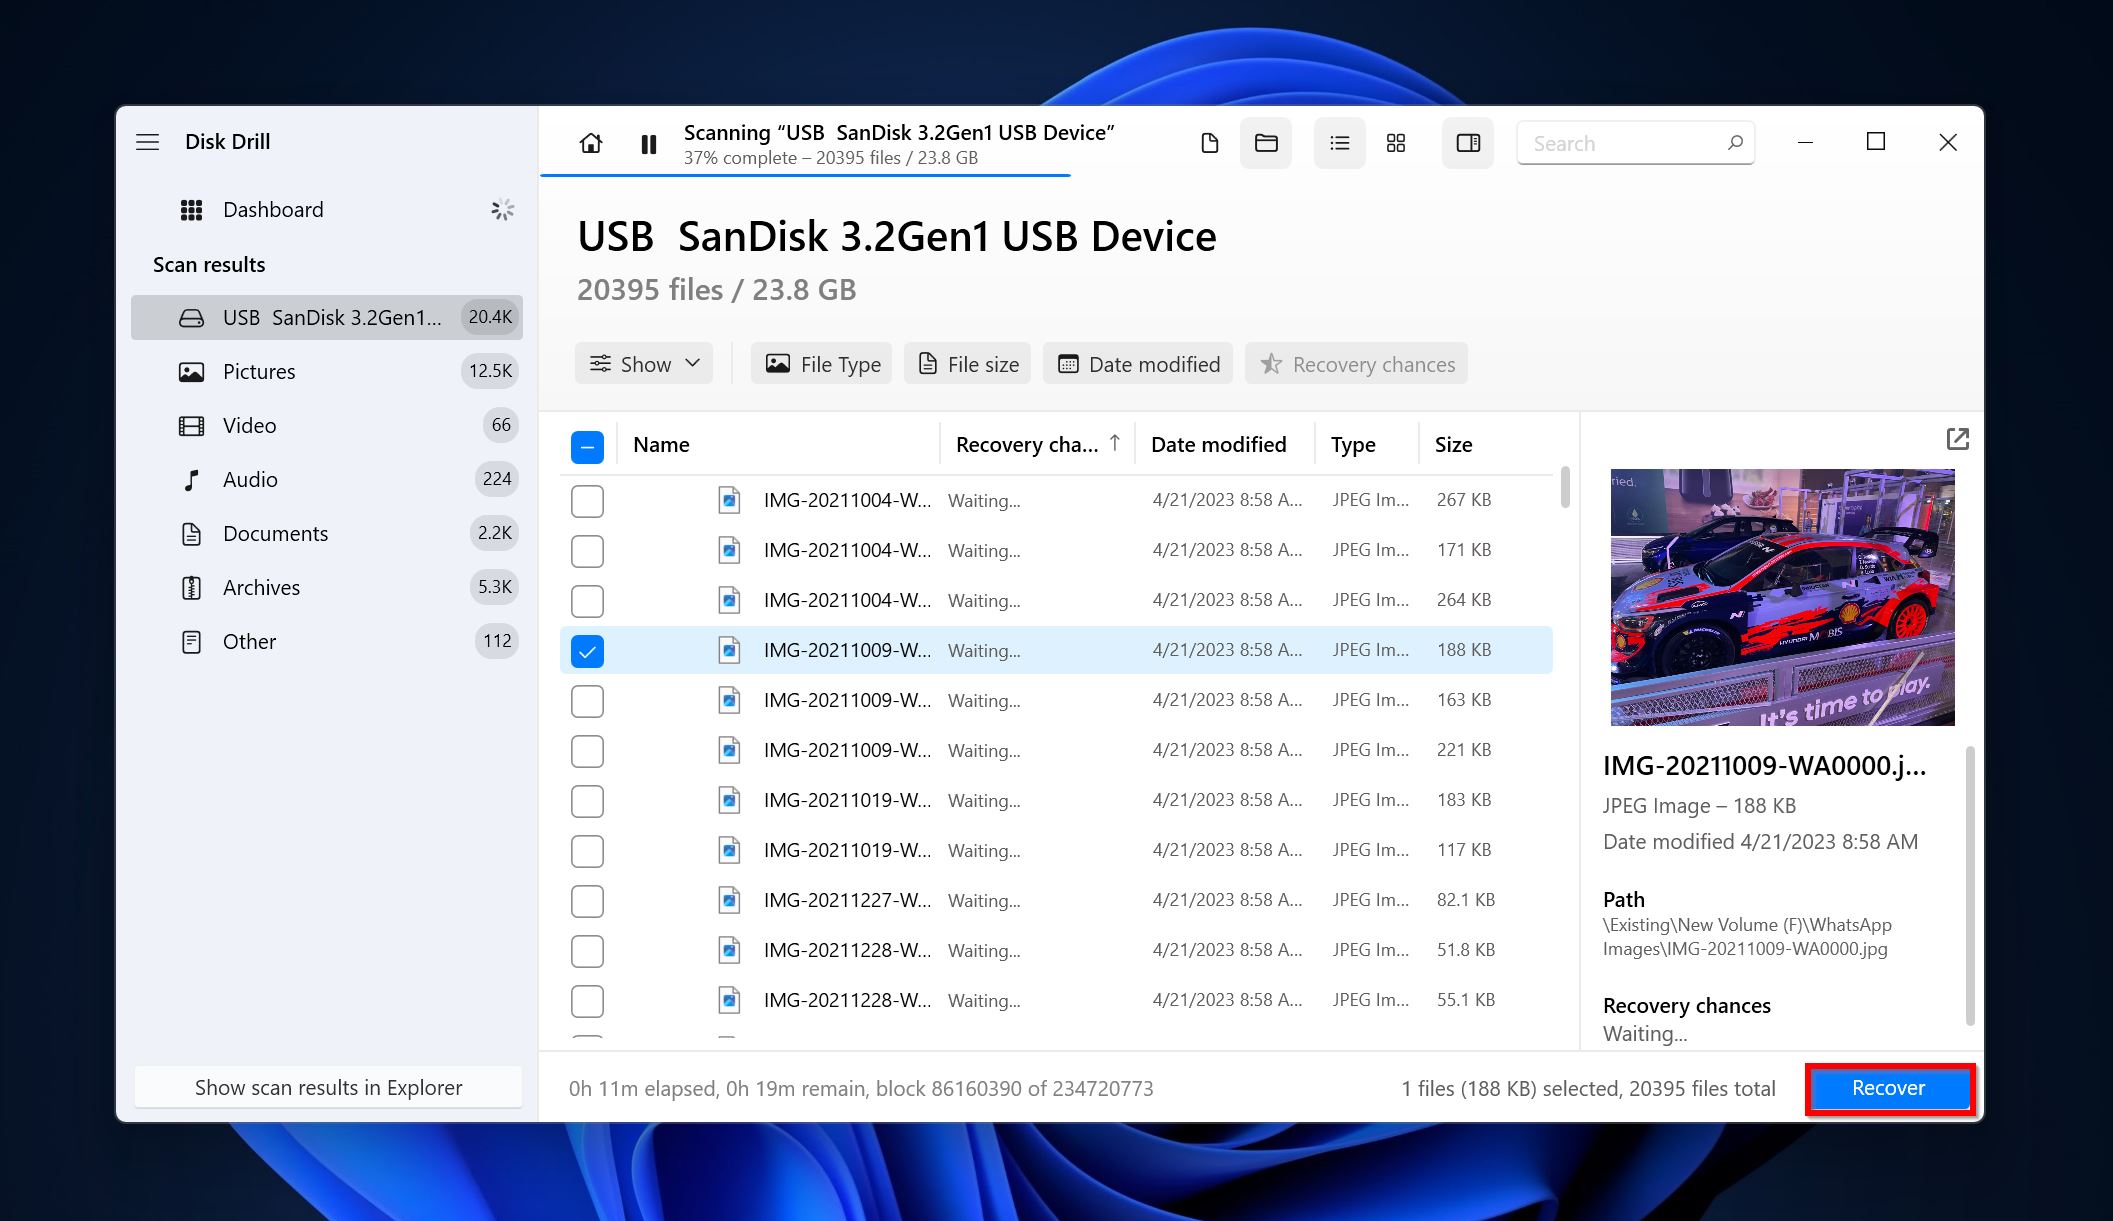
Task: Open file in external window icon
Action: point(1956,439)
